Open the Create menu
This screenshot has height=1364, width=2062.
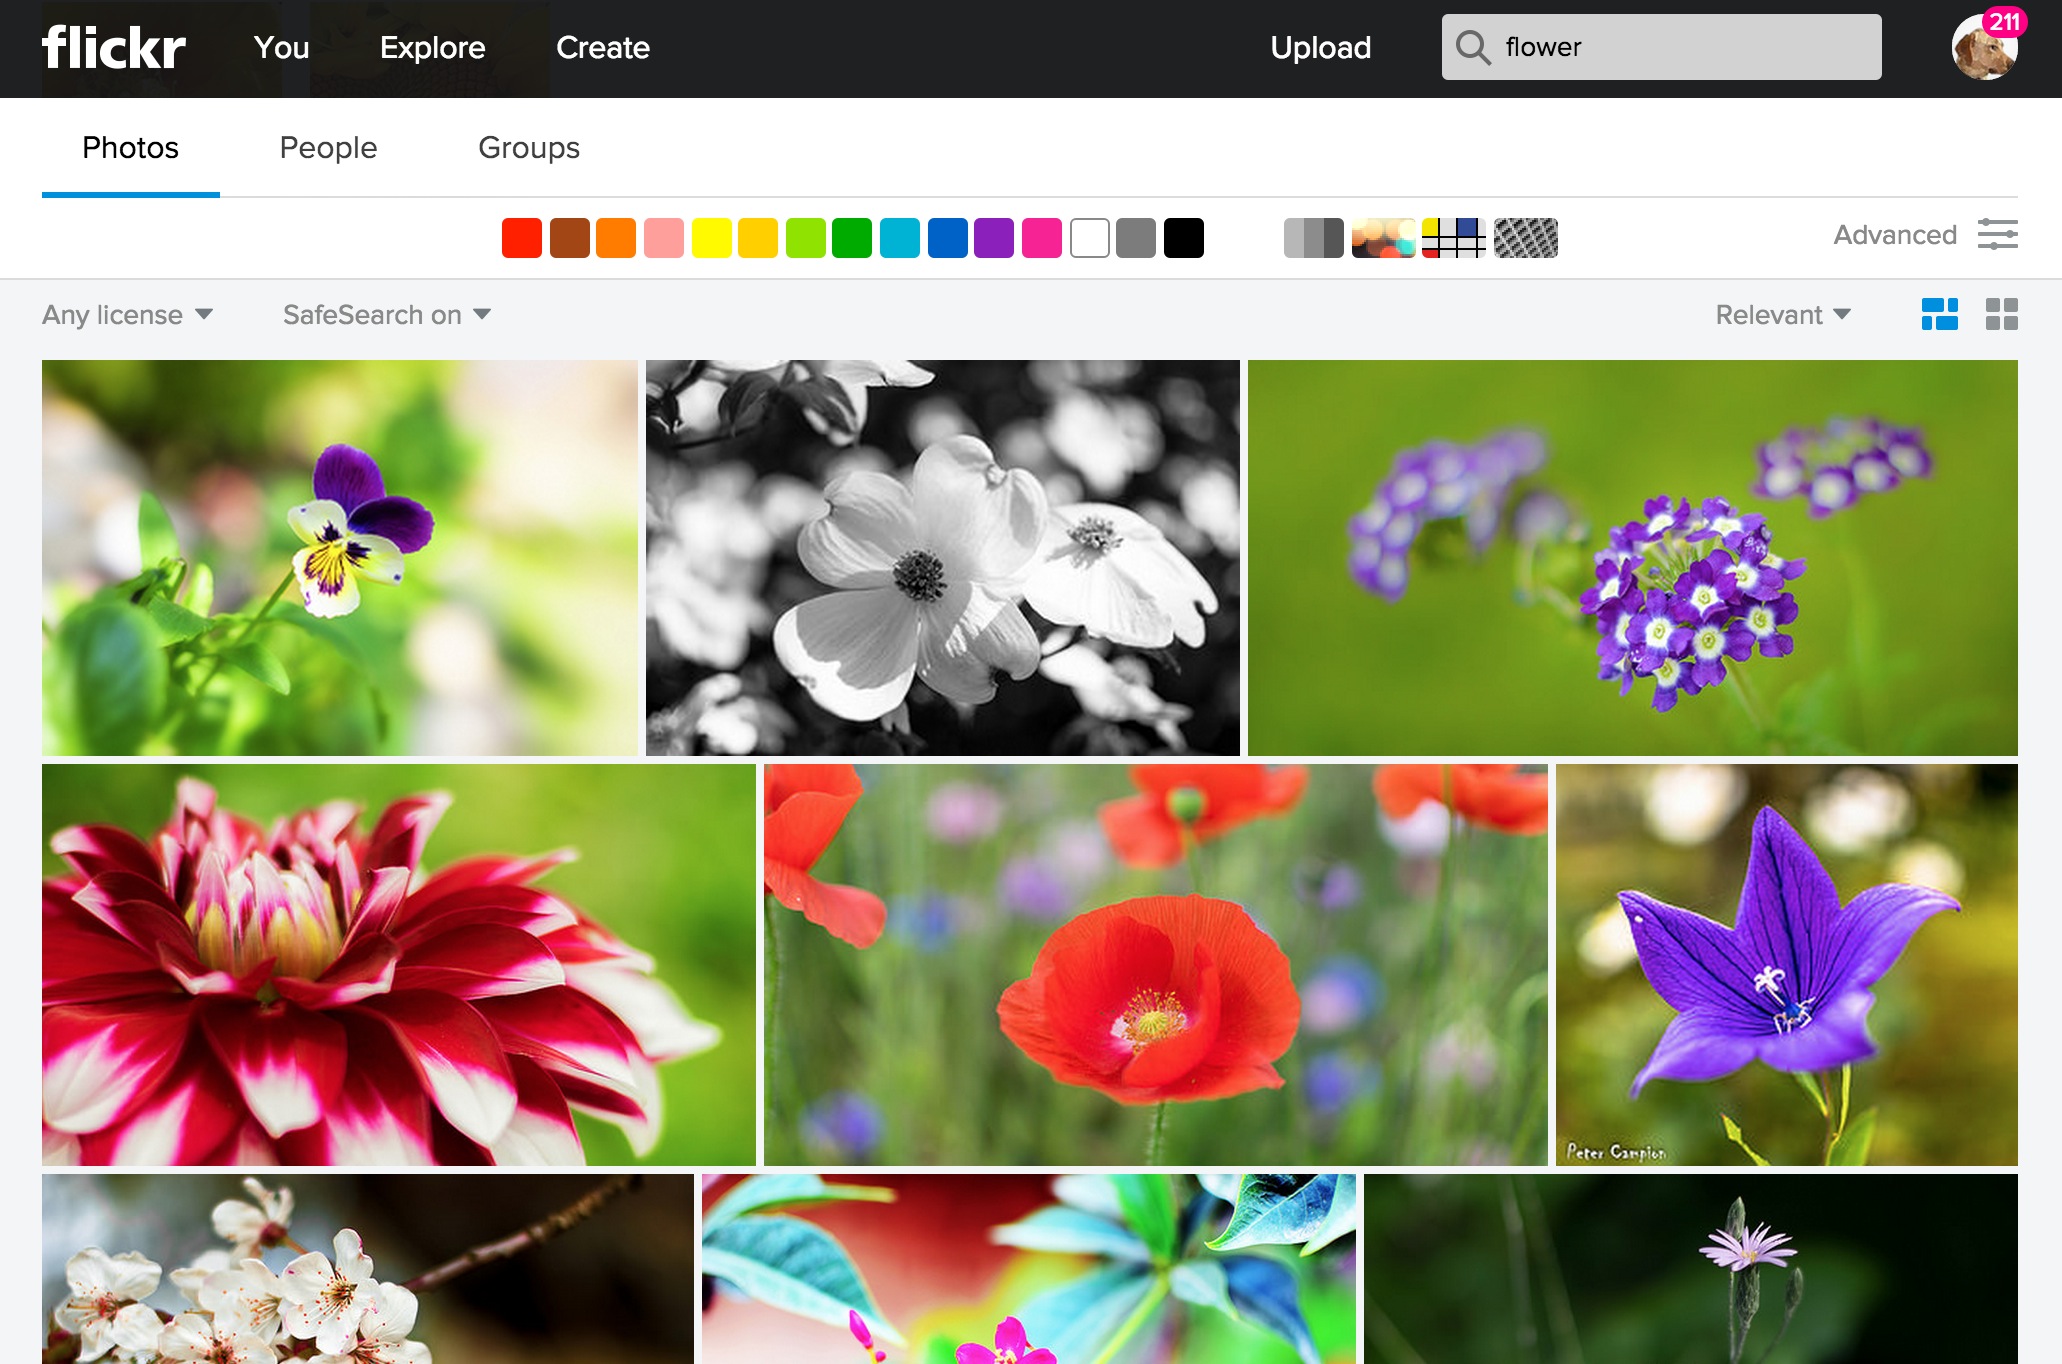(x=603, y=48)
